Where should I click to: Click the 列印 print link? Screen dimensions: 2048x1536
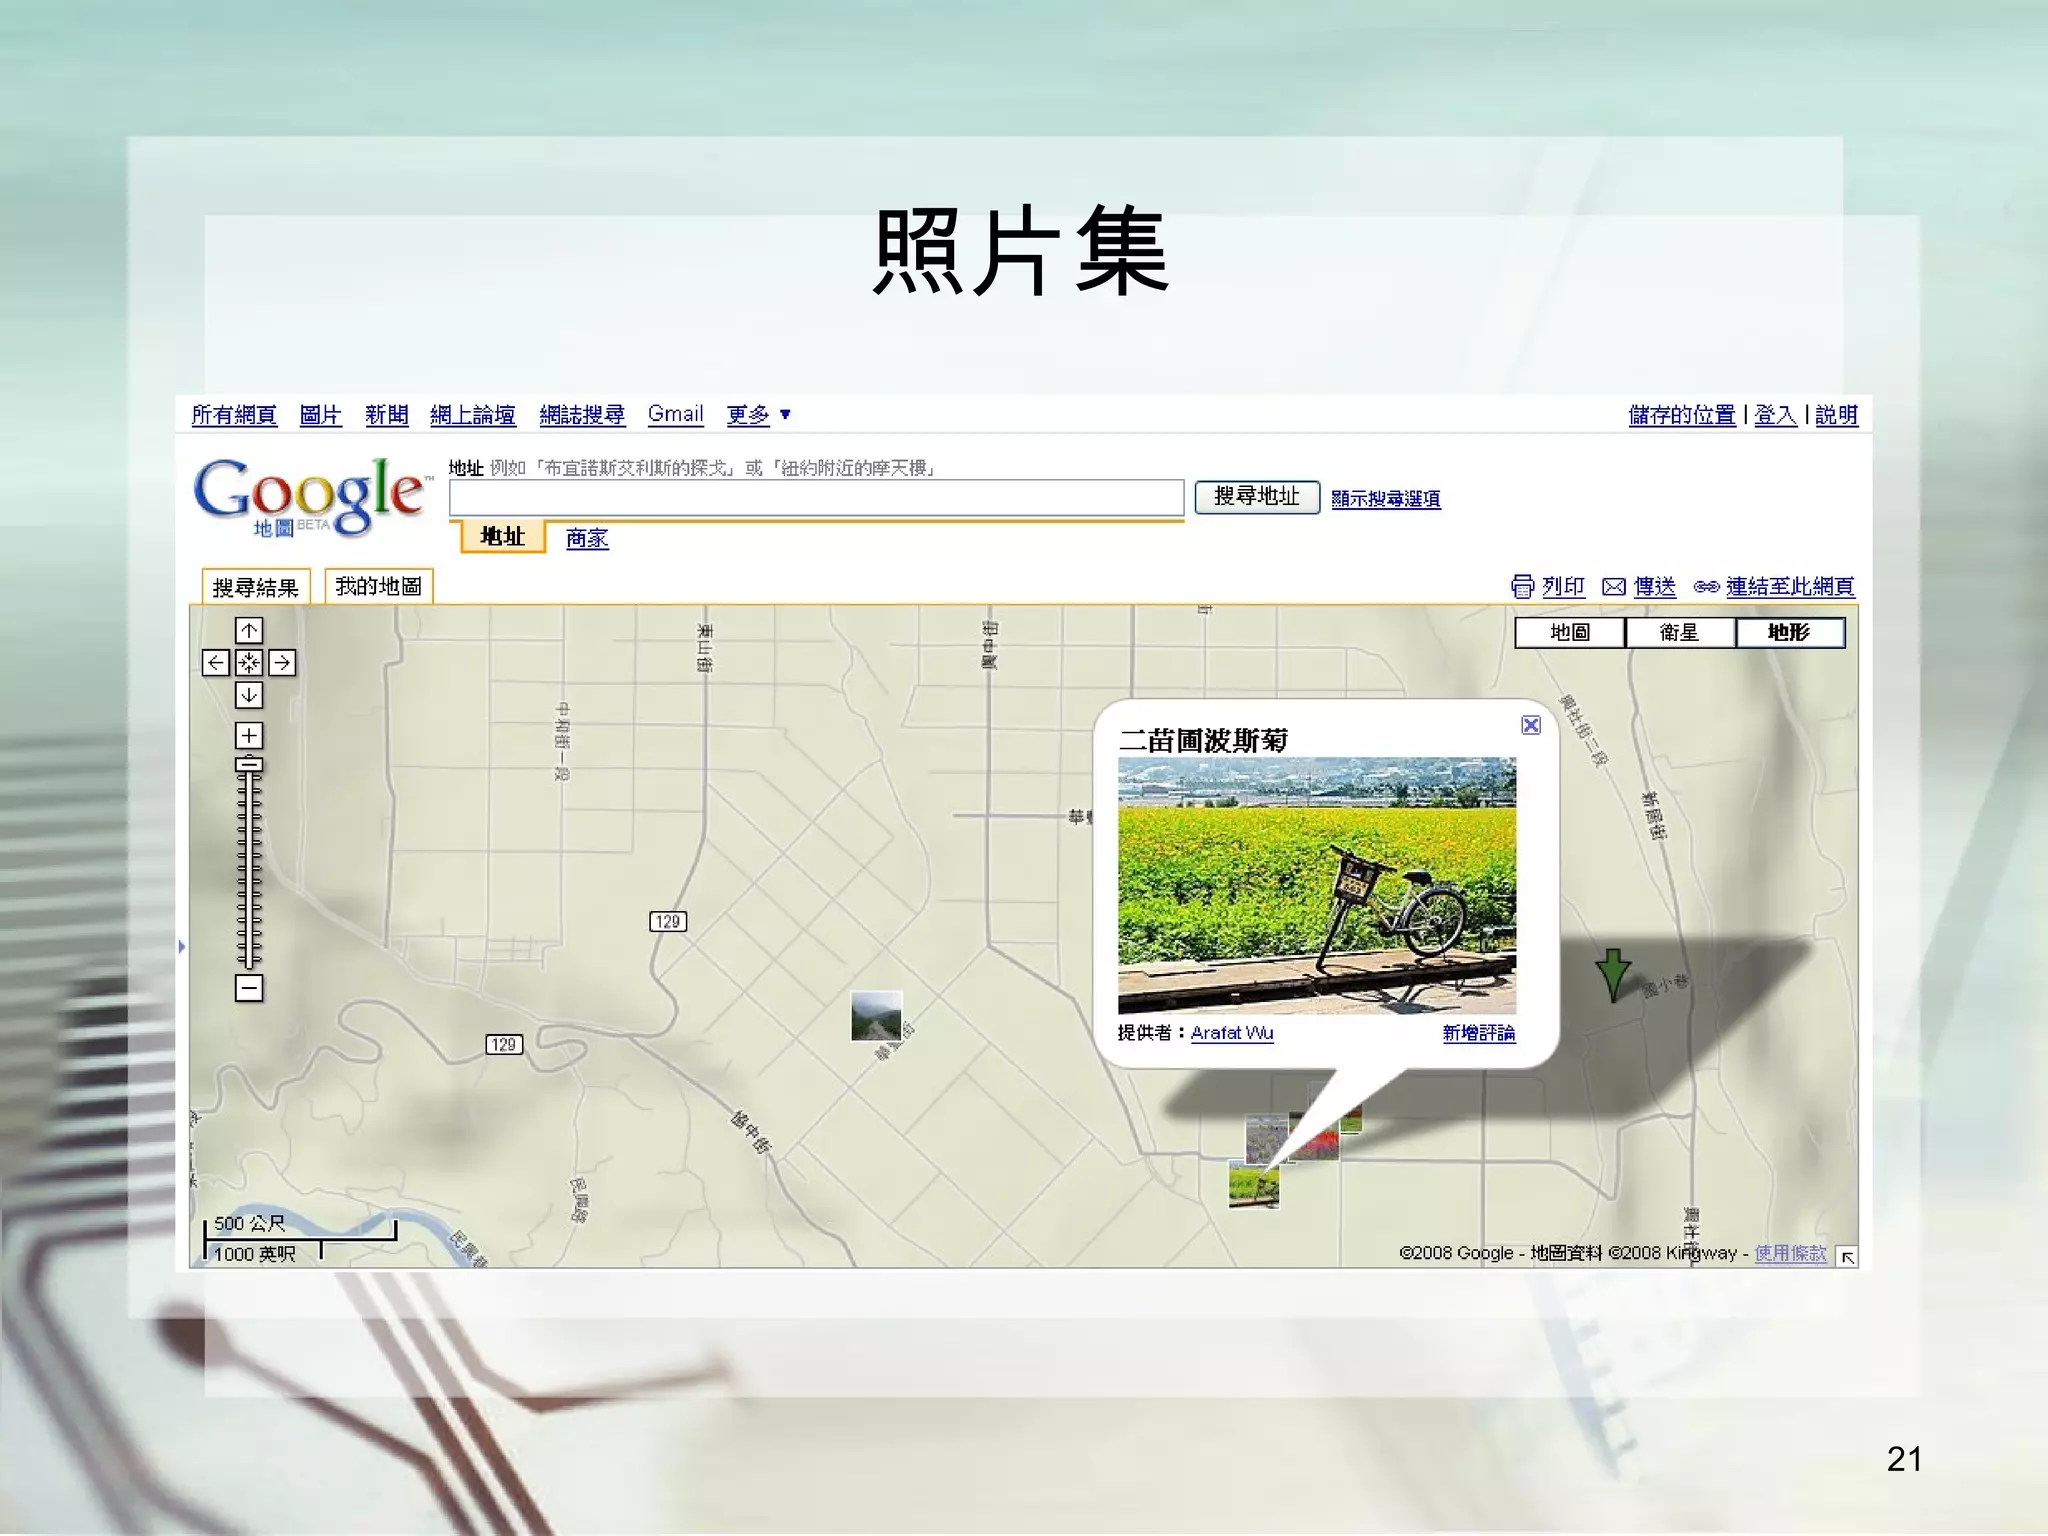[x=1564, y=586]
